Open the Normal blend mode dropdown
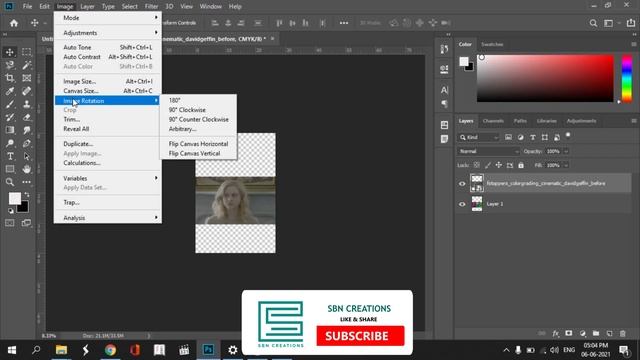 click(488, 151)
